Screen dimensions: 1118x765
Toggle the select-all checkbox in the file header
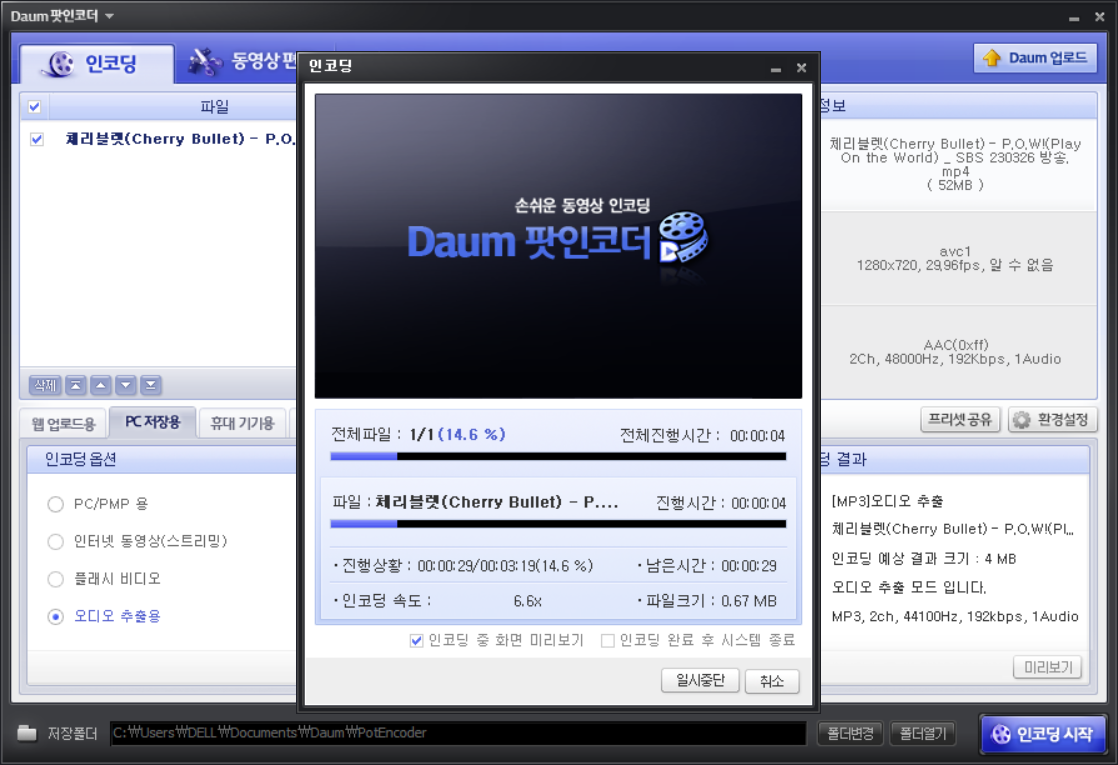tap(34, 107)
